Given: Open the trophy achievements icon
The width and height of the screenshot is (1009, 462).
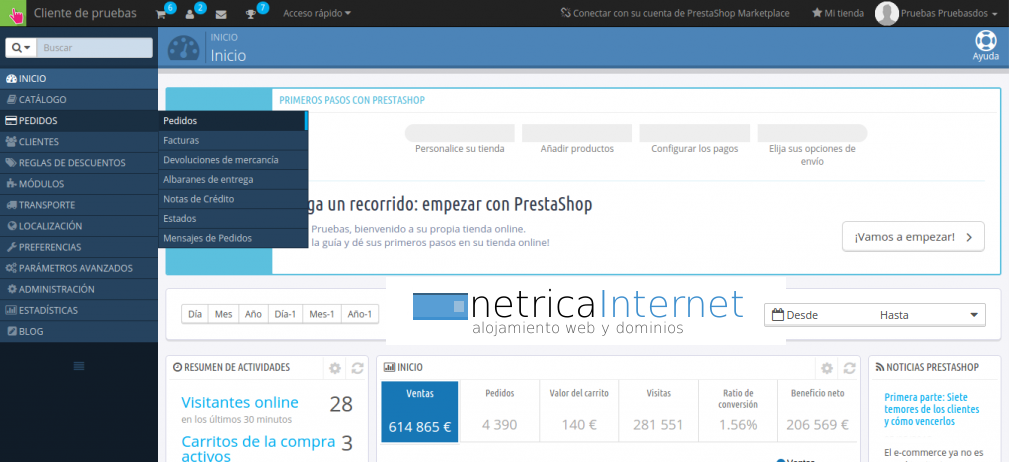Looking at the screenshot, I should (x=252, y=13).
